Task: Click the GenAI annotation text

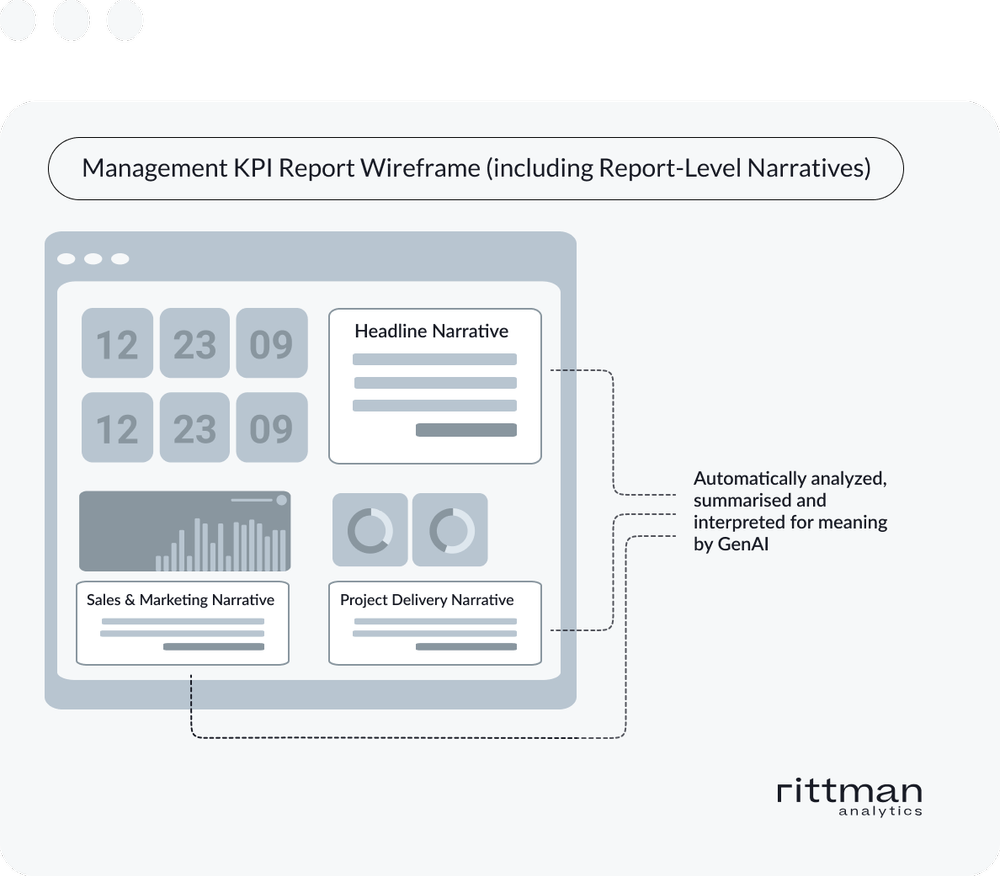Action: click(x=790, y=511)
